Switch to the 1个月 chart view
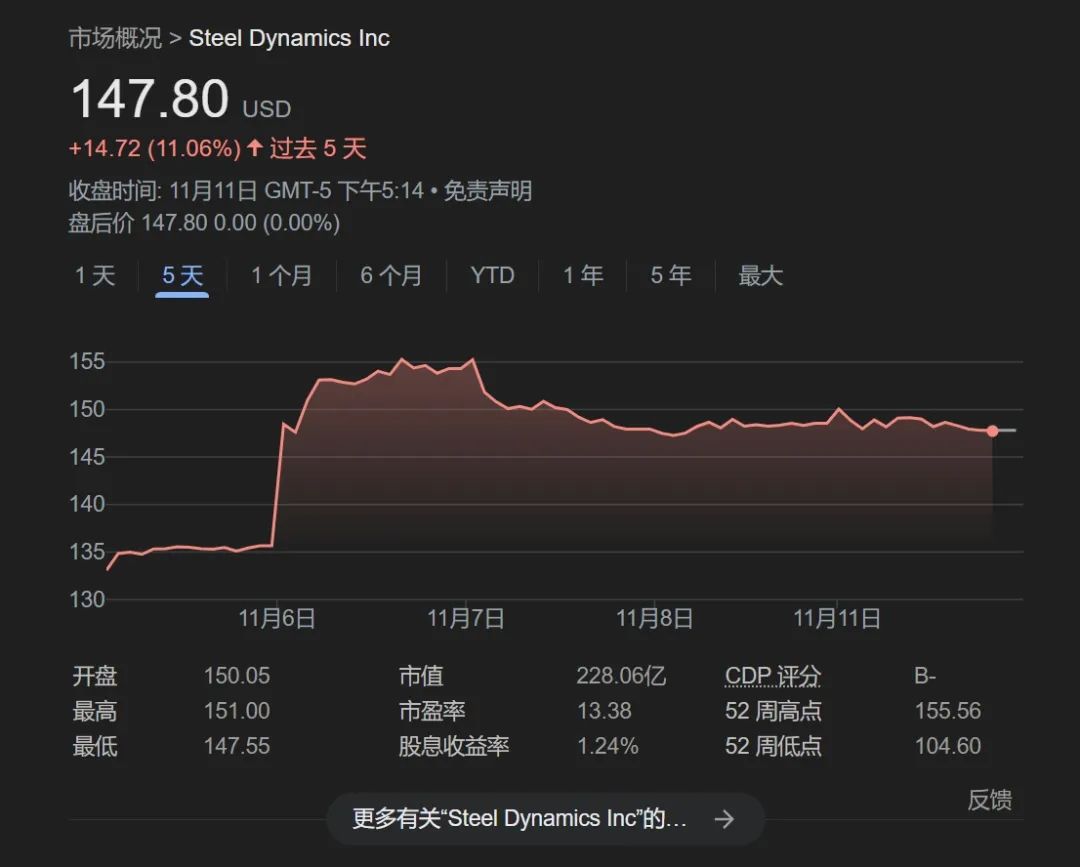Image resolution: width=1080 pixels, height=867 pixels. pyautogui.click(x=283, y=276)
